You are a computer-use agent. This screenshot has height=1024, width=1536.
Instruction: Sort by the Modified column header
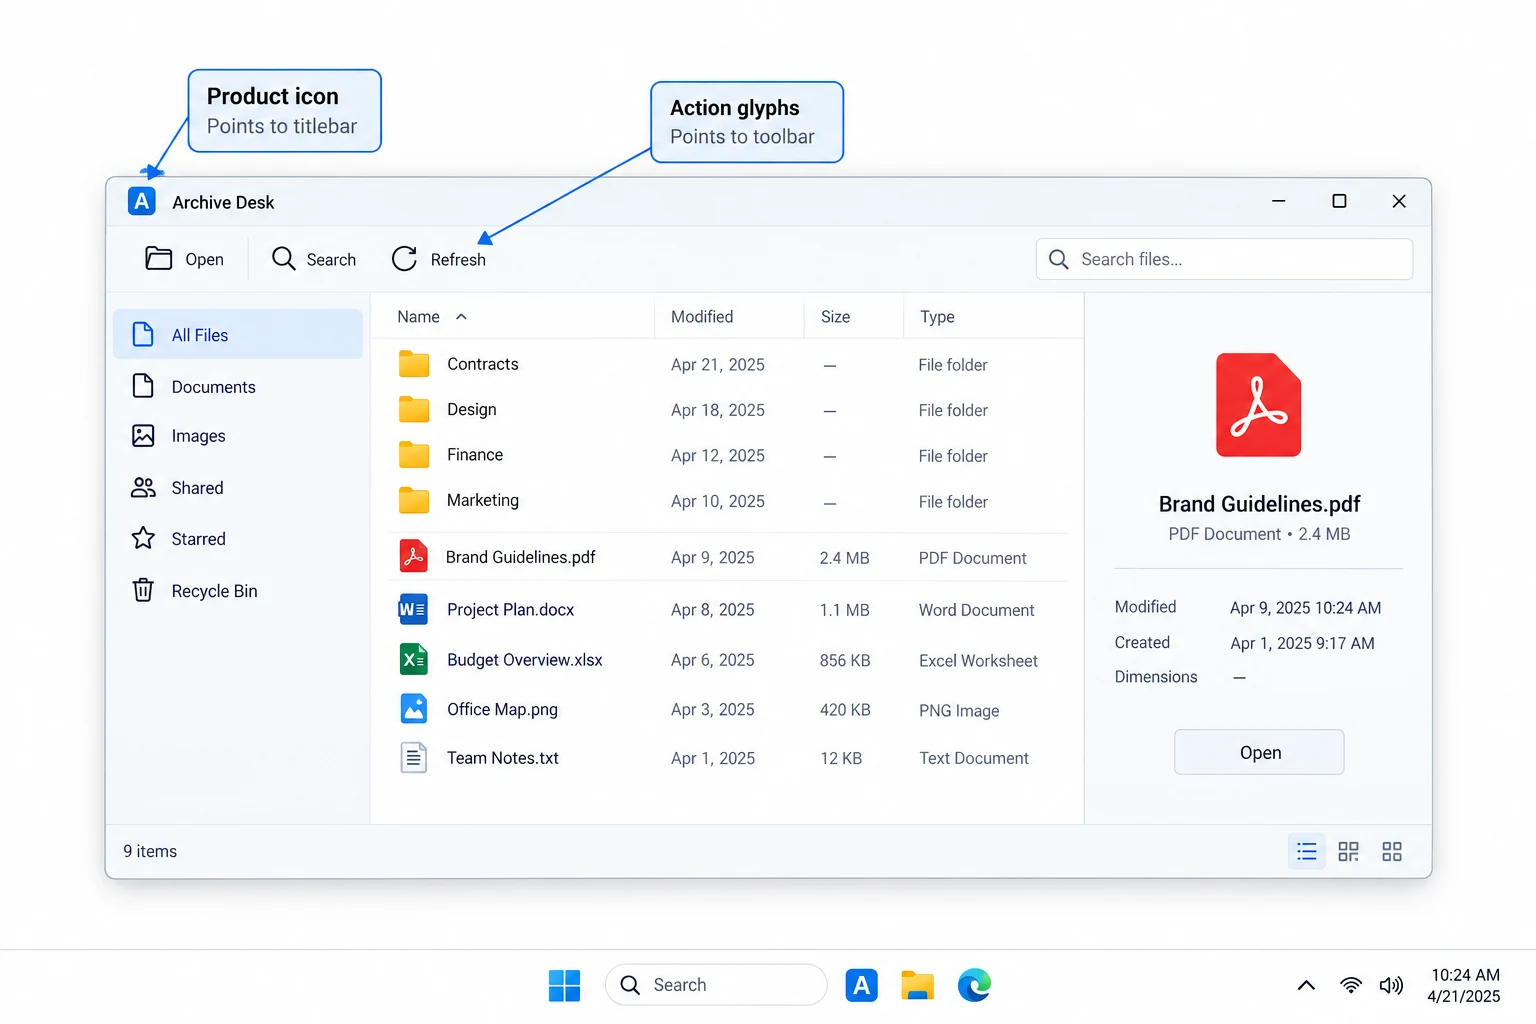coord(702,317)
